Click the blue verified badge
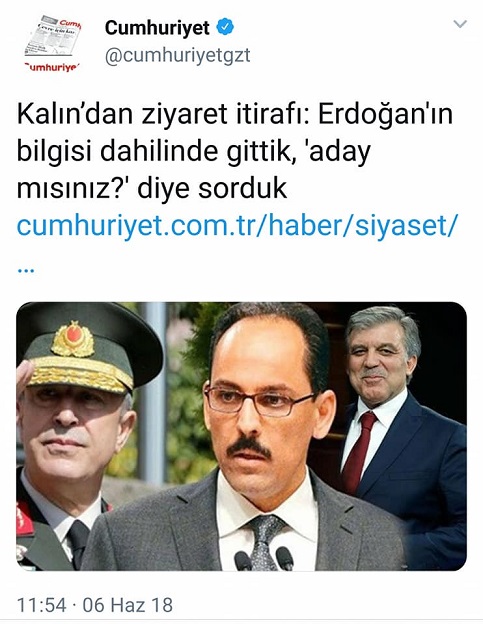The image size is (483, 624). click(x=225, y=27)
